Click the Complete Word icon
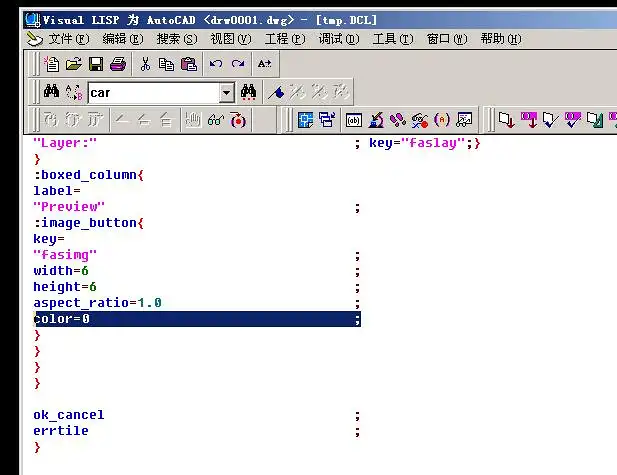617x475 pixels. click(264, 64)
